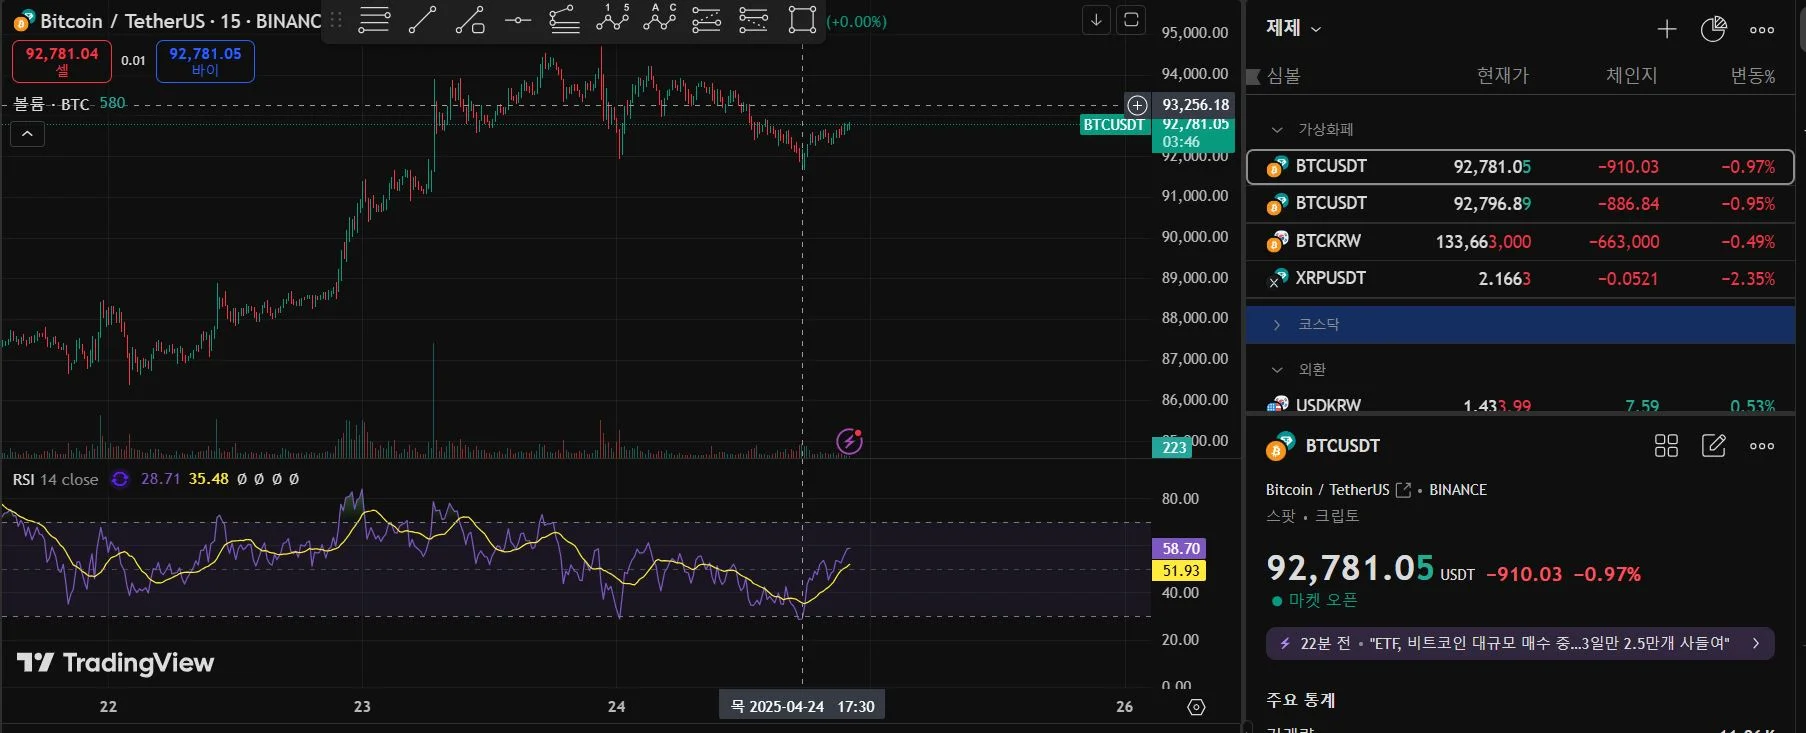1806x733 pixels.
Task: Sort watchlist by 변동% column
Action: click(x=1753, y=76)
